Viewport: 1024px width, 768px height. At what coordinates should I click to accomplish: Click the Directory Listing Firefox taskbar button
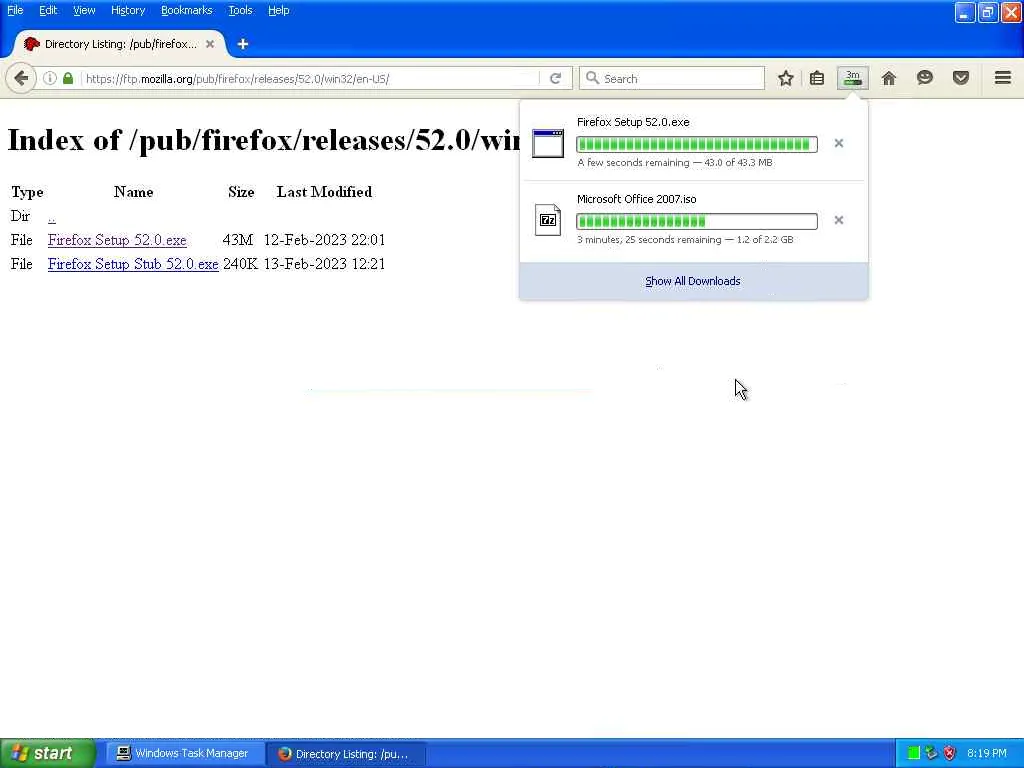coord(346,754)
